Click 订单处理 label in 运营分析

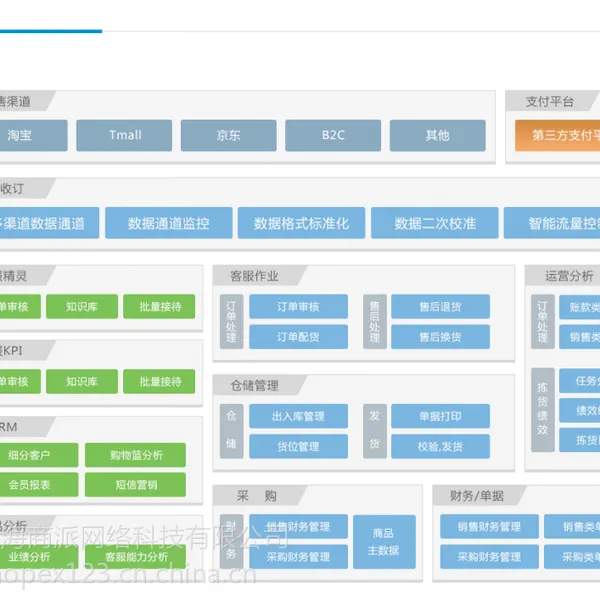[x=543, y=321]
